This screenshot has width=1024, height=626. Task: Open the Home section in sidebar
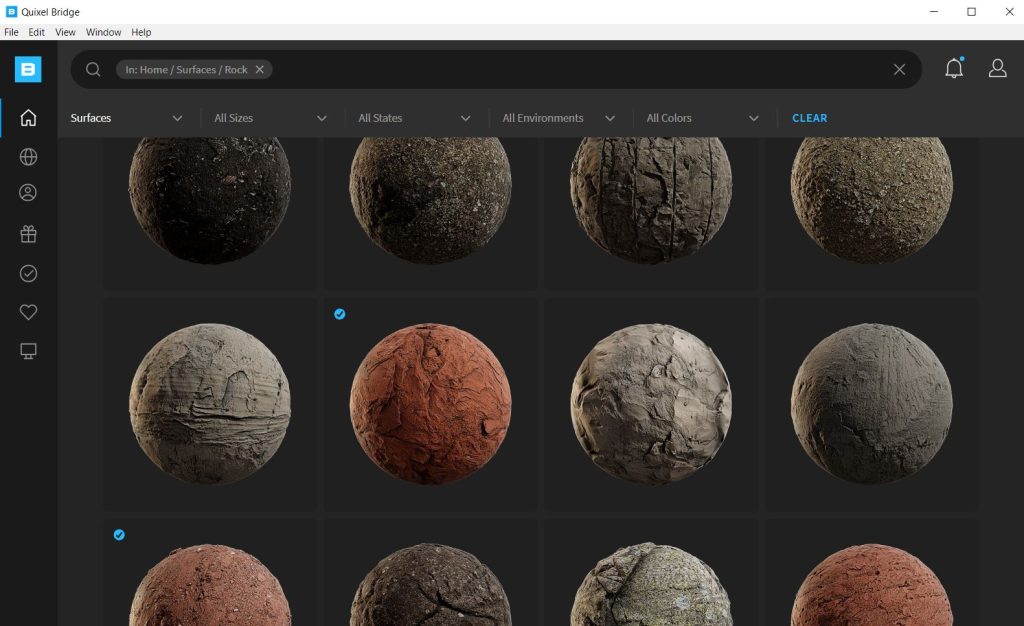(x=28, y=117)
